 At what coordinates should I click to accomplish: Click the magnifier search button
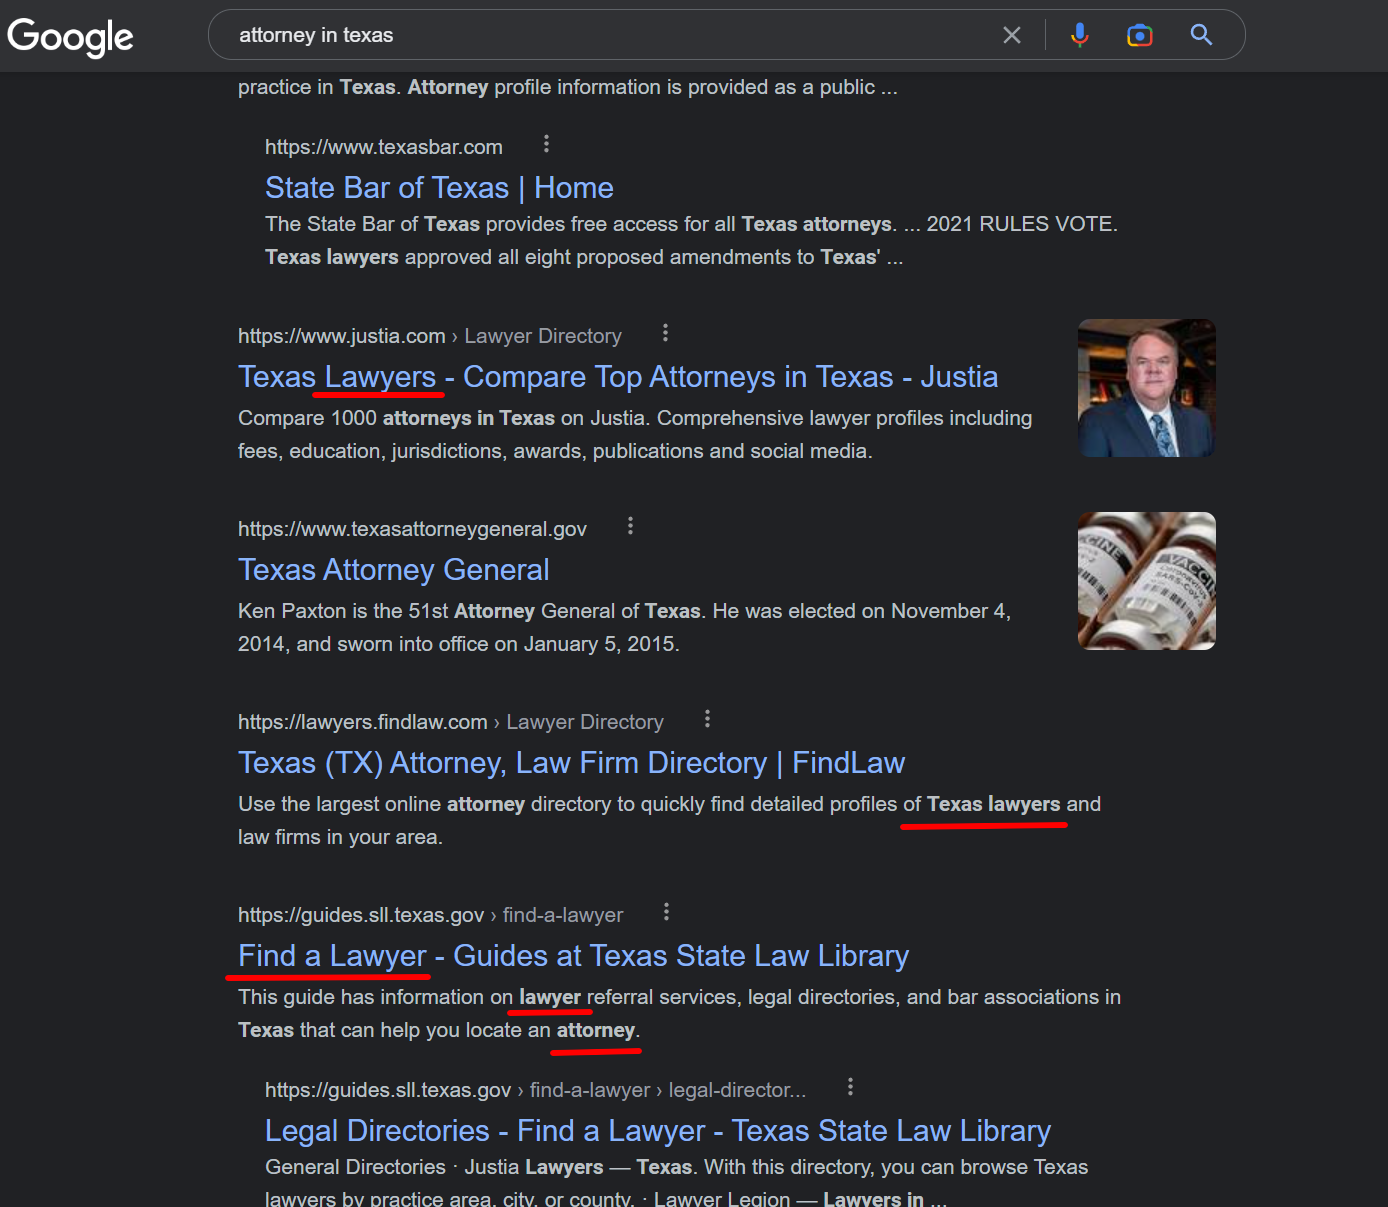1201,35
